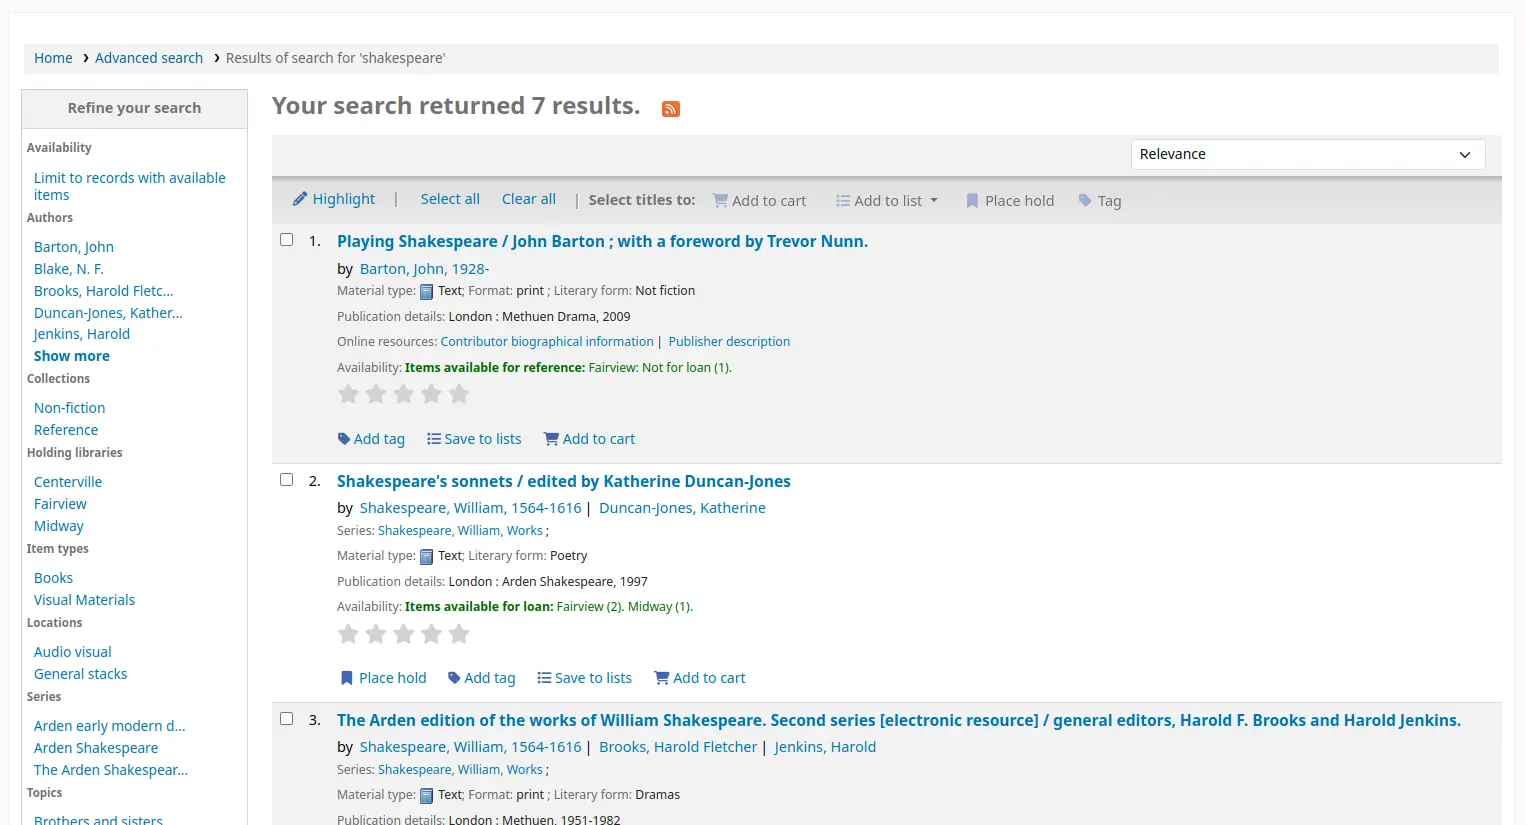This screenshot has width=1525, height=825.
Task: Place hold on Shakespeare's sonnets
Action: pos(383,678)
